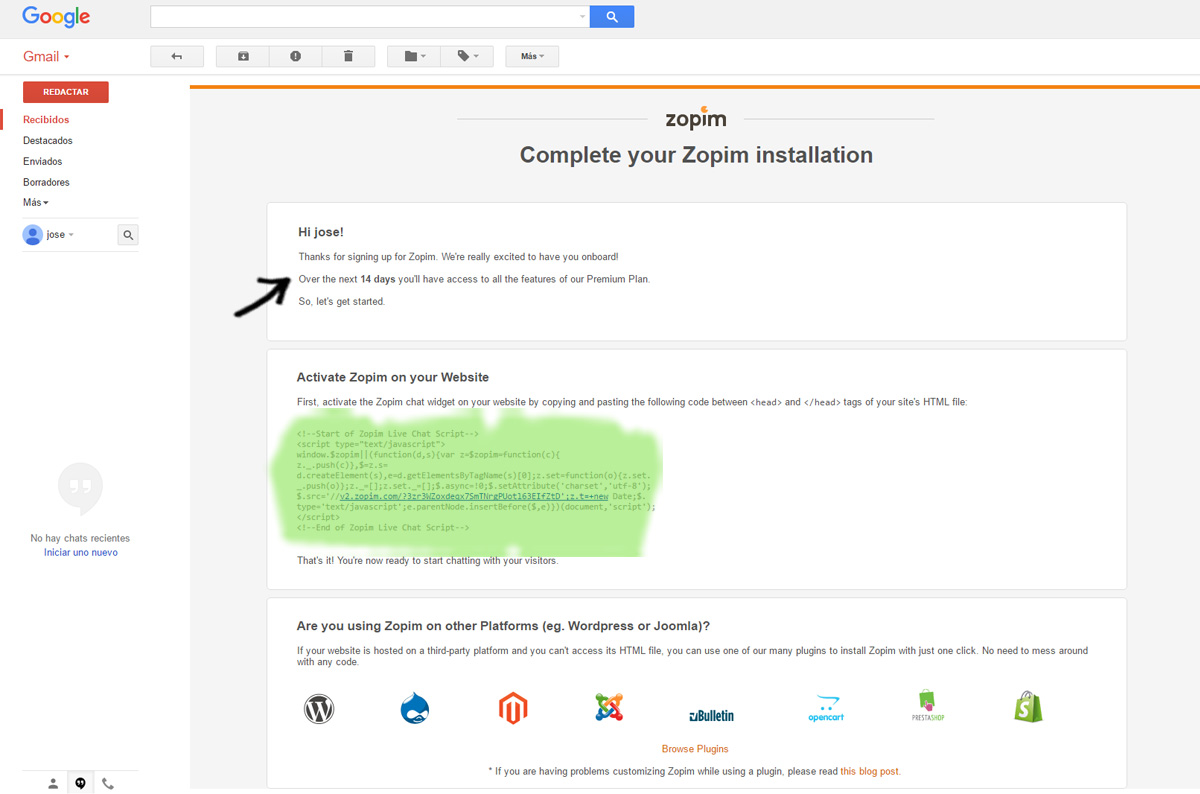Open the Enviados folder
The width and height of the screenshot is (1200, 794).
coord(43,162)
